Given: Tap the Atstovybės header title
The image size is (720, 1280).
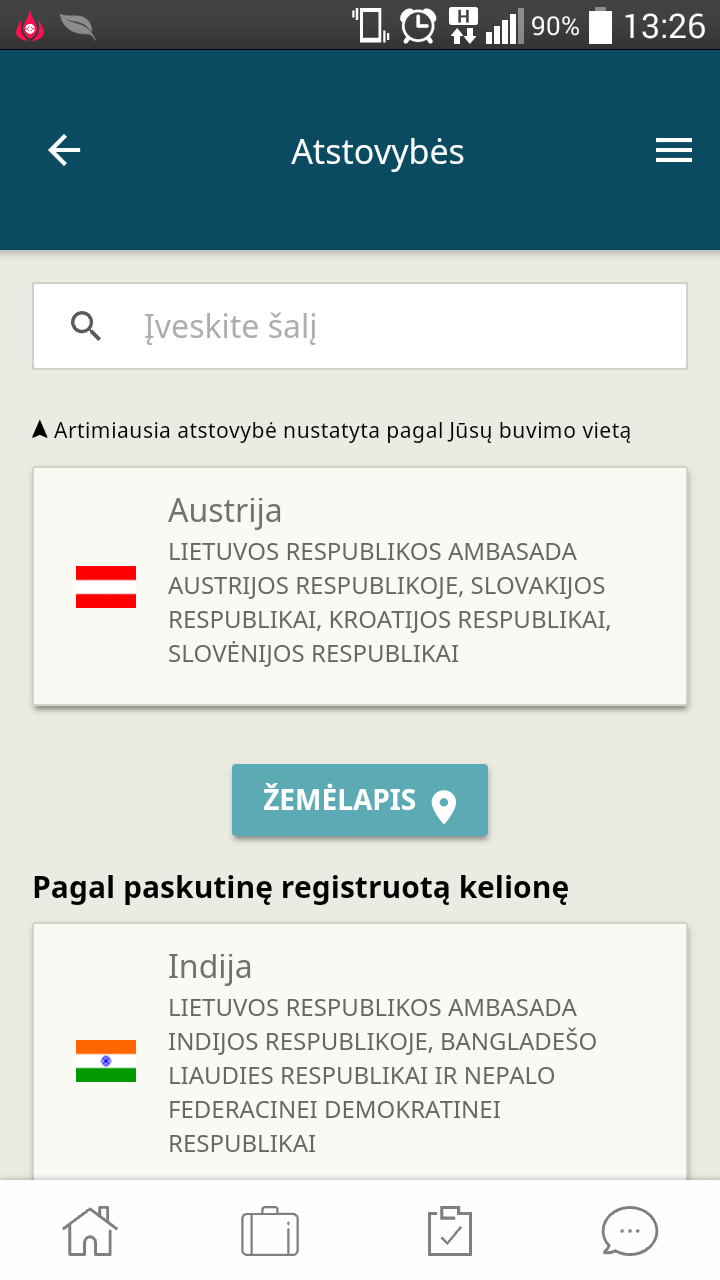Looking at the screenshot, I should pyautogui.click(x=378, y=152).
